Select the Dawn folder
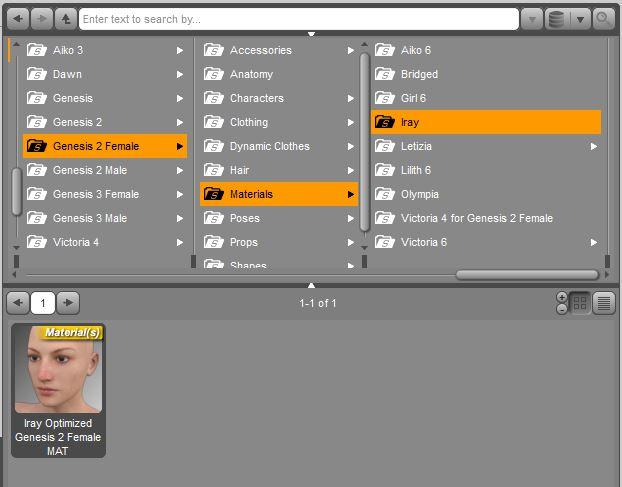 tap(105, 74)
